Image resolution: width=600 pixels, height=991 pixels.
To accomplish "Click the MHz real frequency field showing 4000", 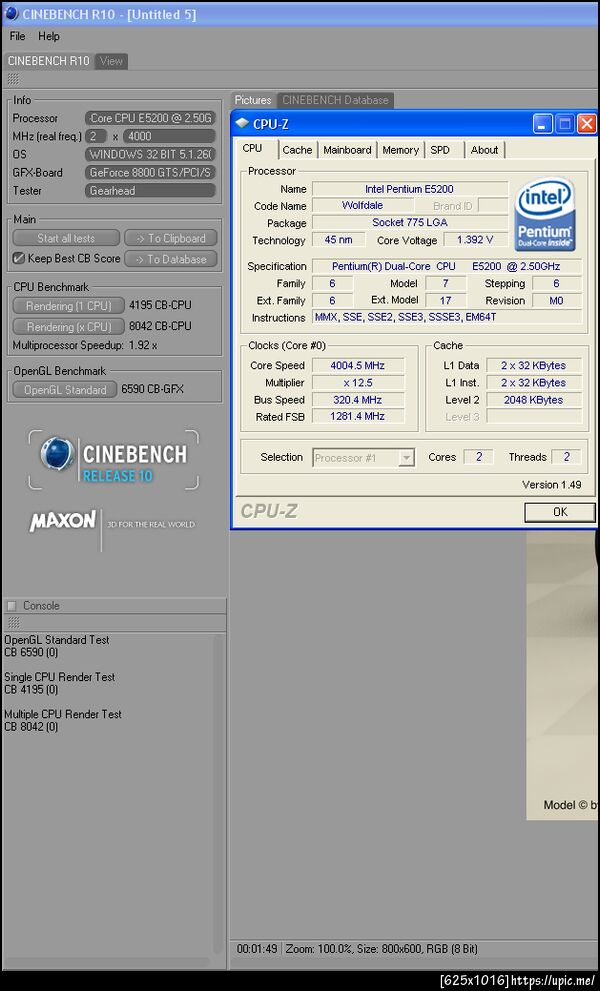I will pyautogui.click(x=169, y=136).
